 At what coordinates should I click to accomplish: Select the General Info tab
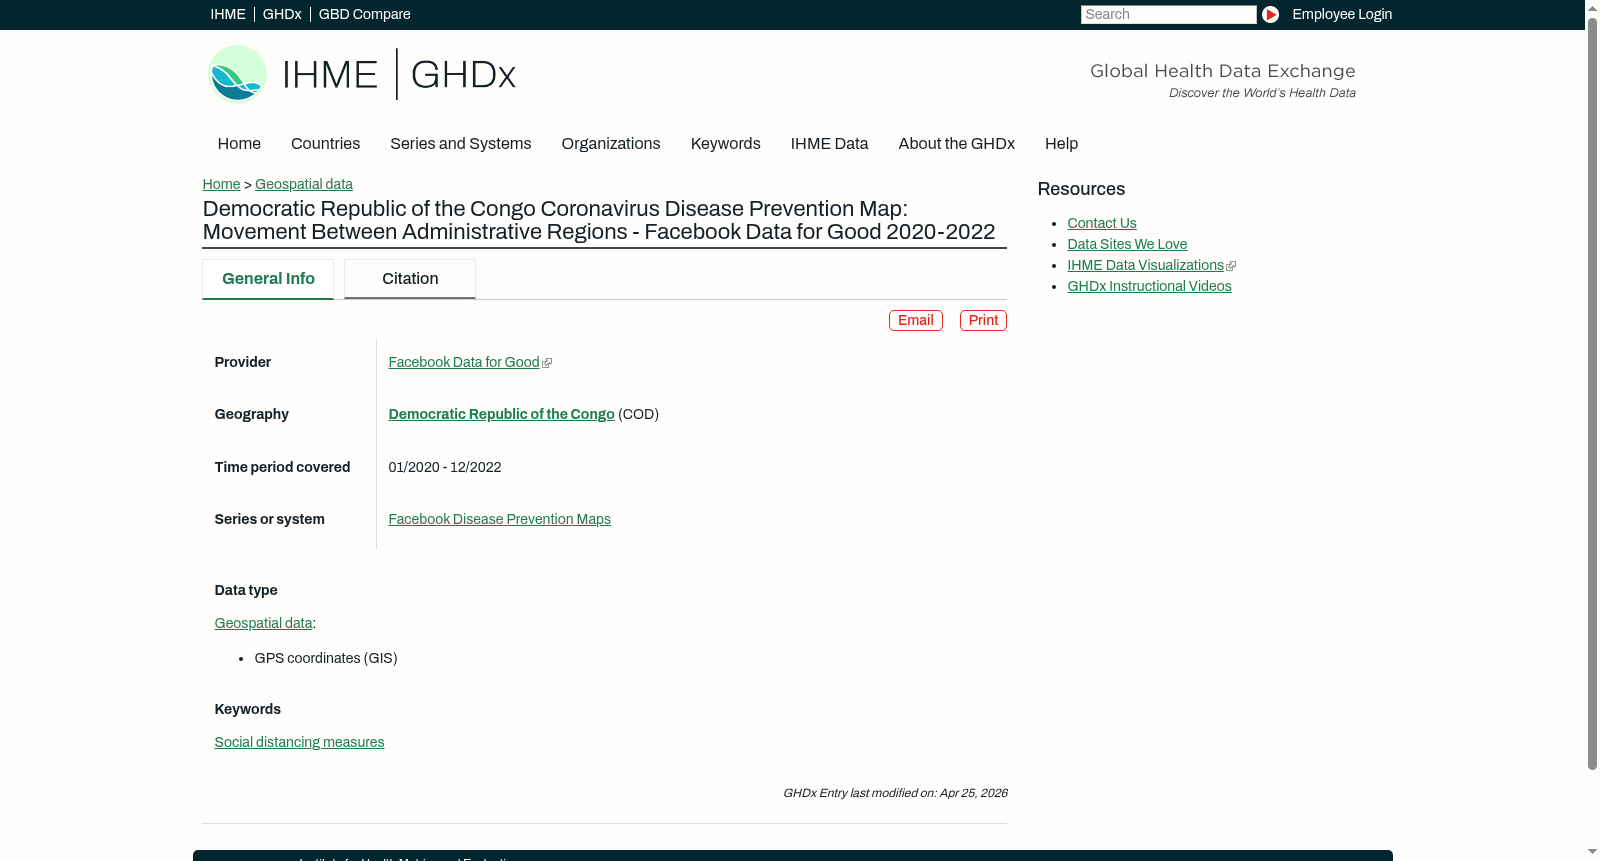268,279
